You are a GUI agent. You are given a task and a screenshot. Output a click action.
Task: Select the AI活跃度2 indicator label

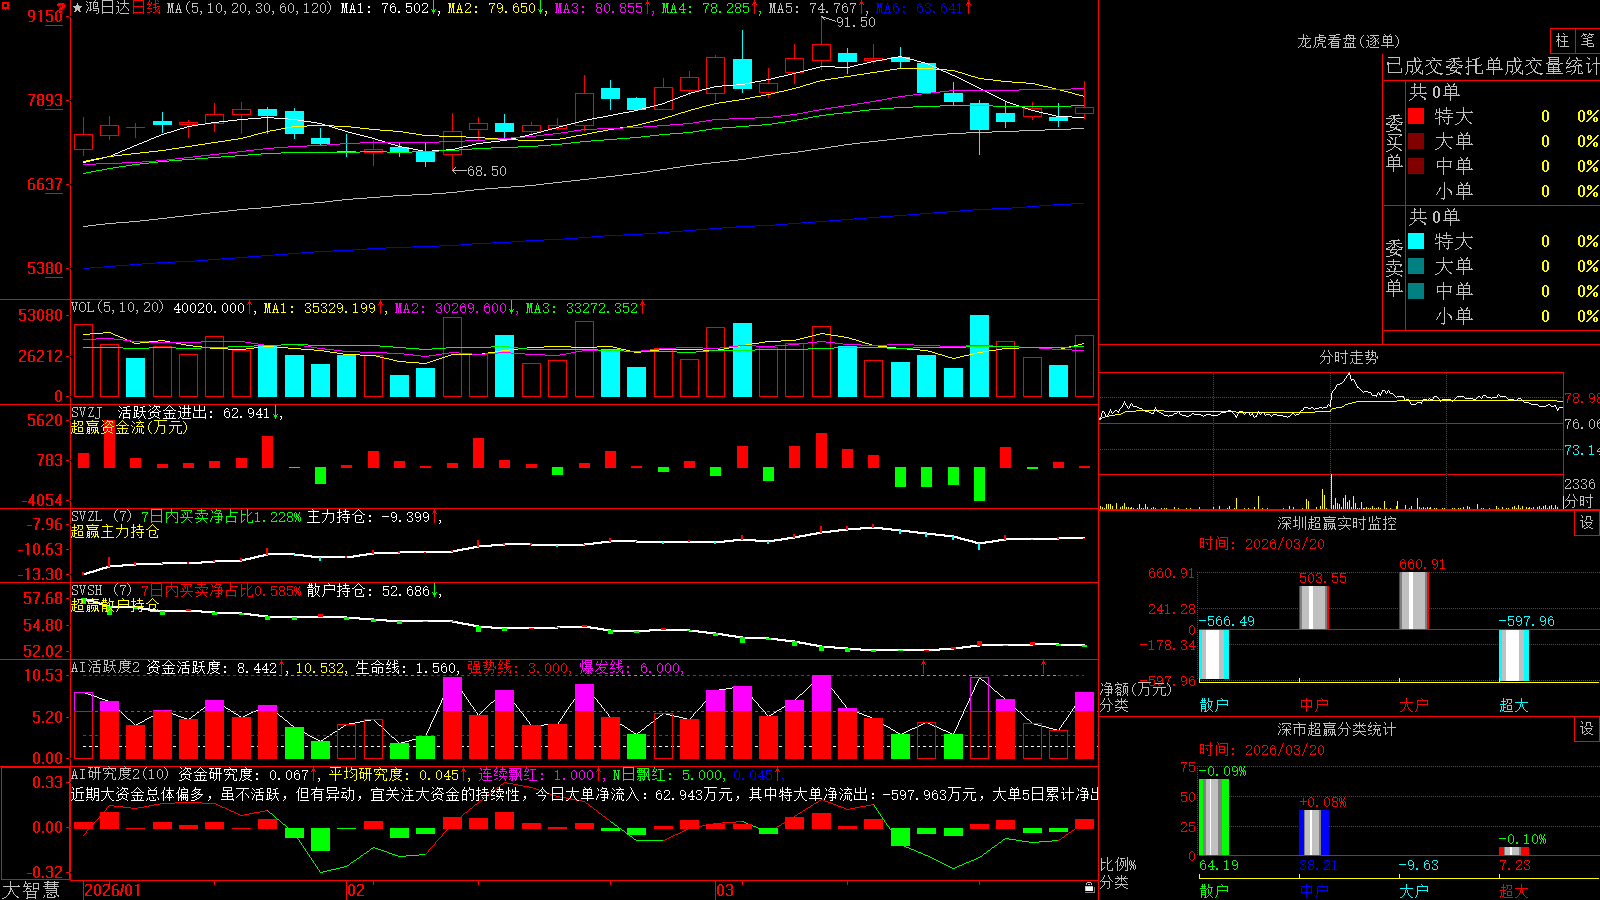106,667
